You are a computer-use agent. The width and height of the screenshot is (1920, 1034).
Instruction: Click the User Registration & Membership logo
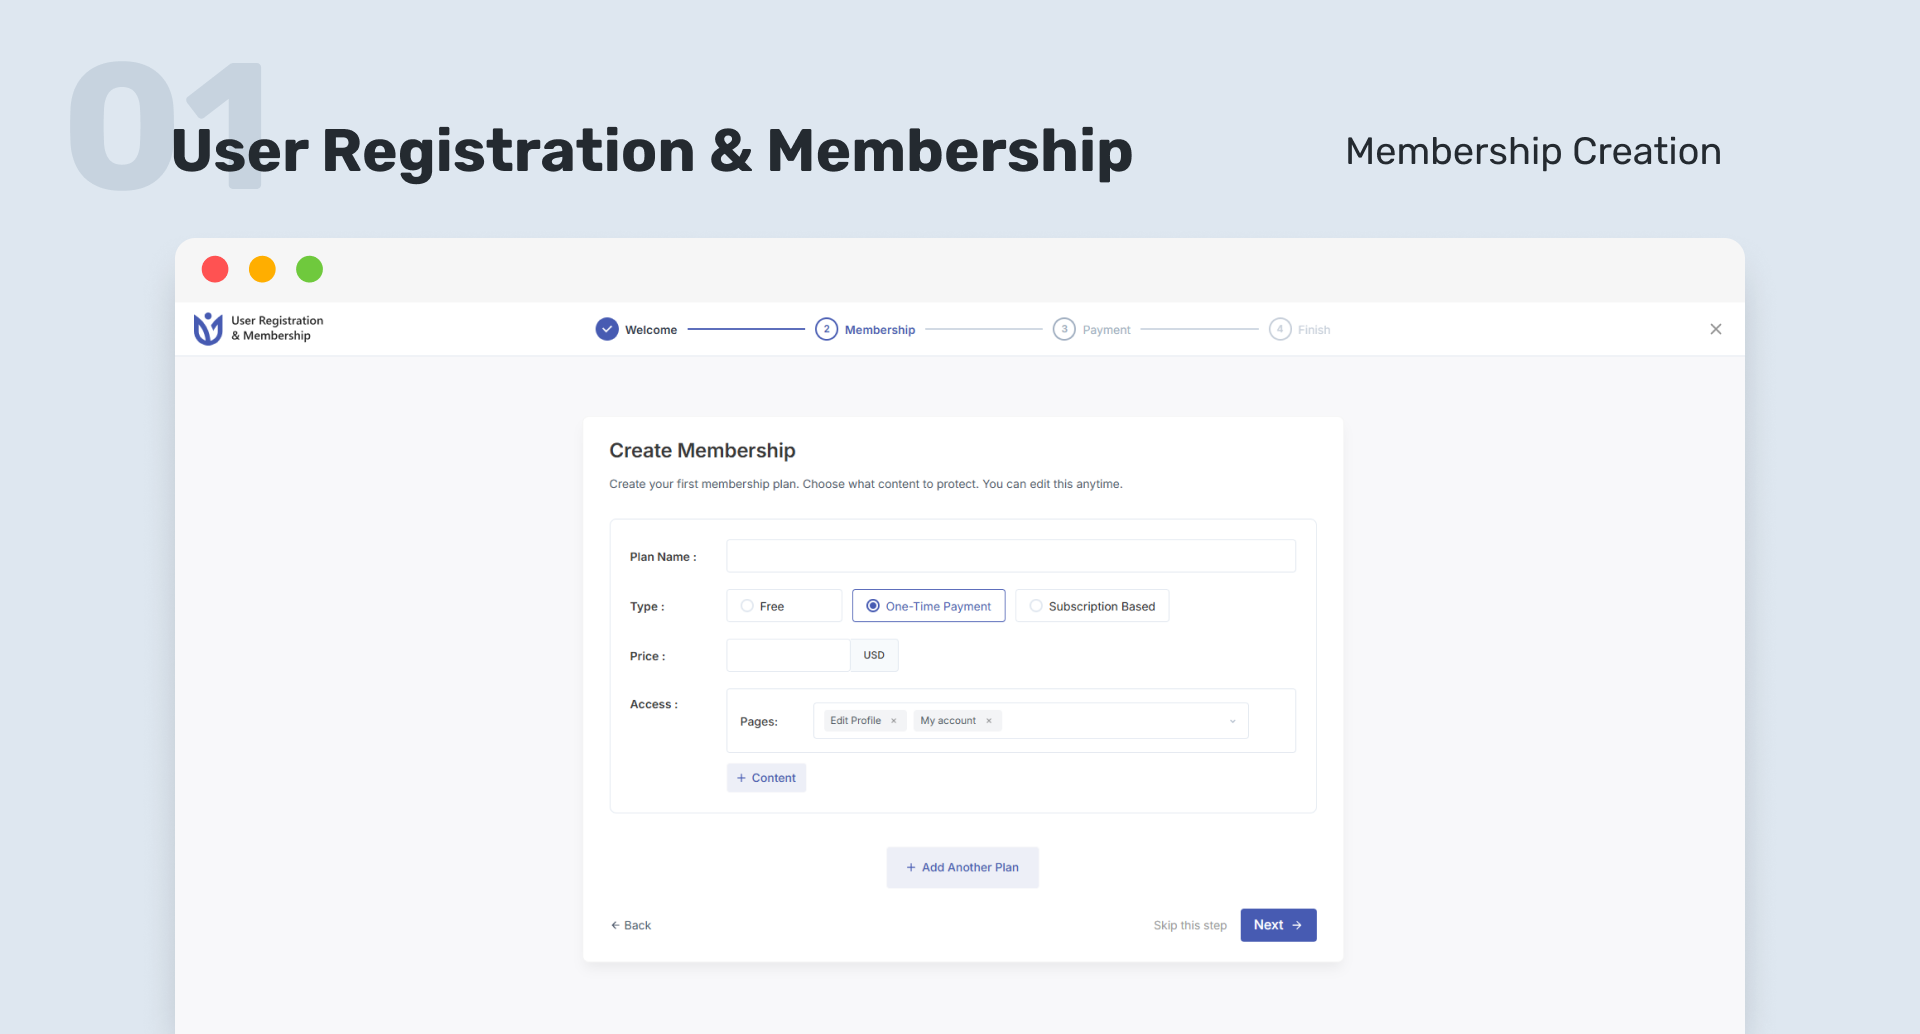208,329
